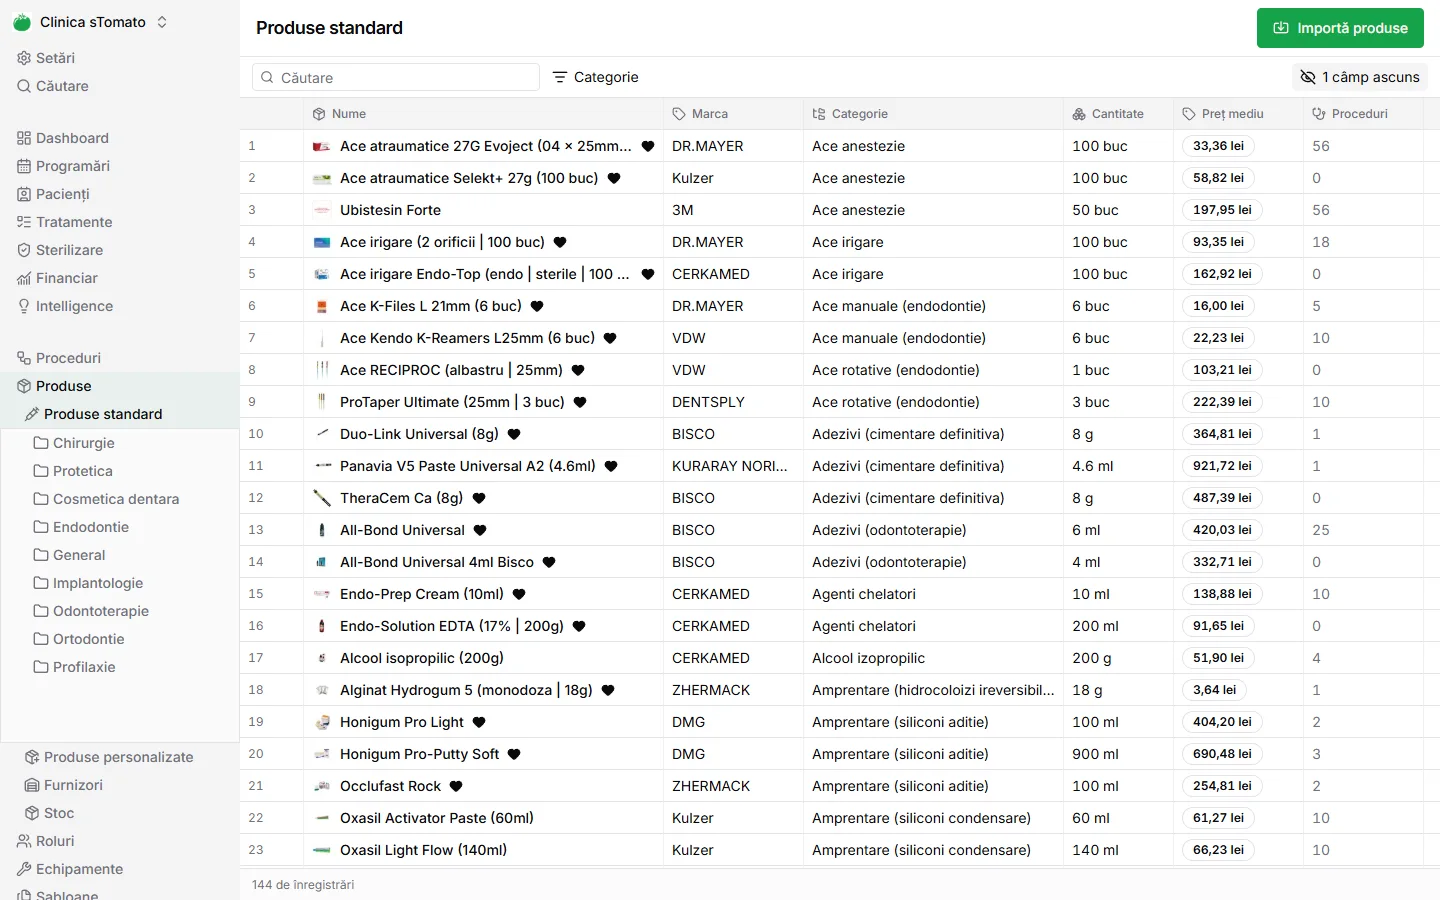The height and width of the screenshot is (900, 1440).
Task: Click the Panavia V5 Paste Universal A2 name
Action: click(x=467, y=466)
